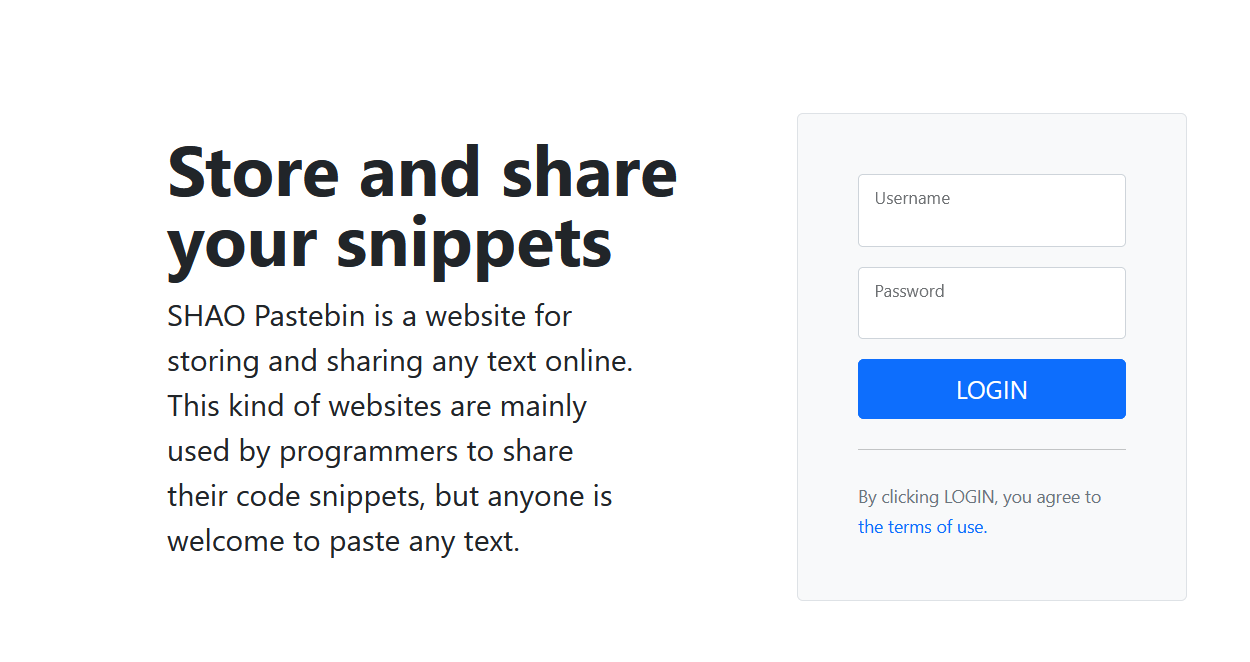Click the 'Store and share your snippets' heading
Screen dimensions: 1250x662
point(420,205)
